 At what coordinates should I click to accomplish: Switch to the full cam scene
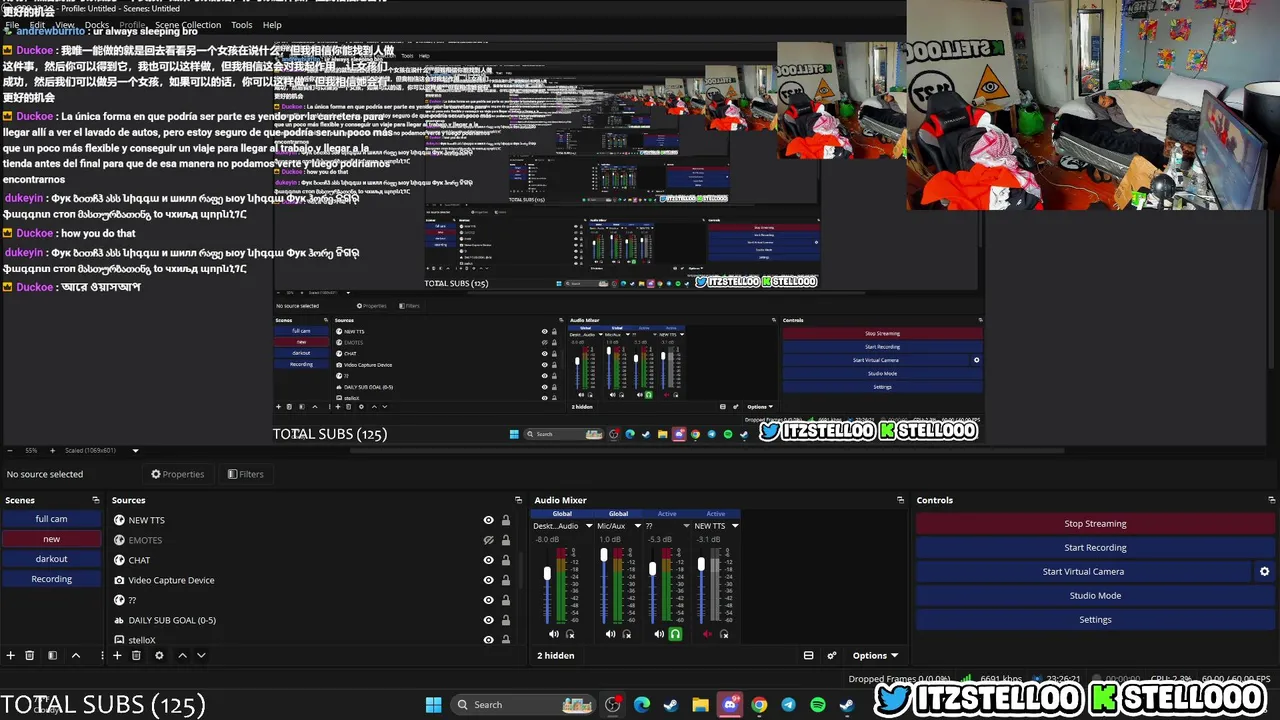point(51,519)
